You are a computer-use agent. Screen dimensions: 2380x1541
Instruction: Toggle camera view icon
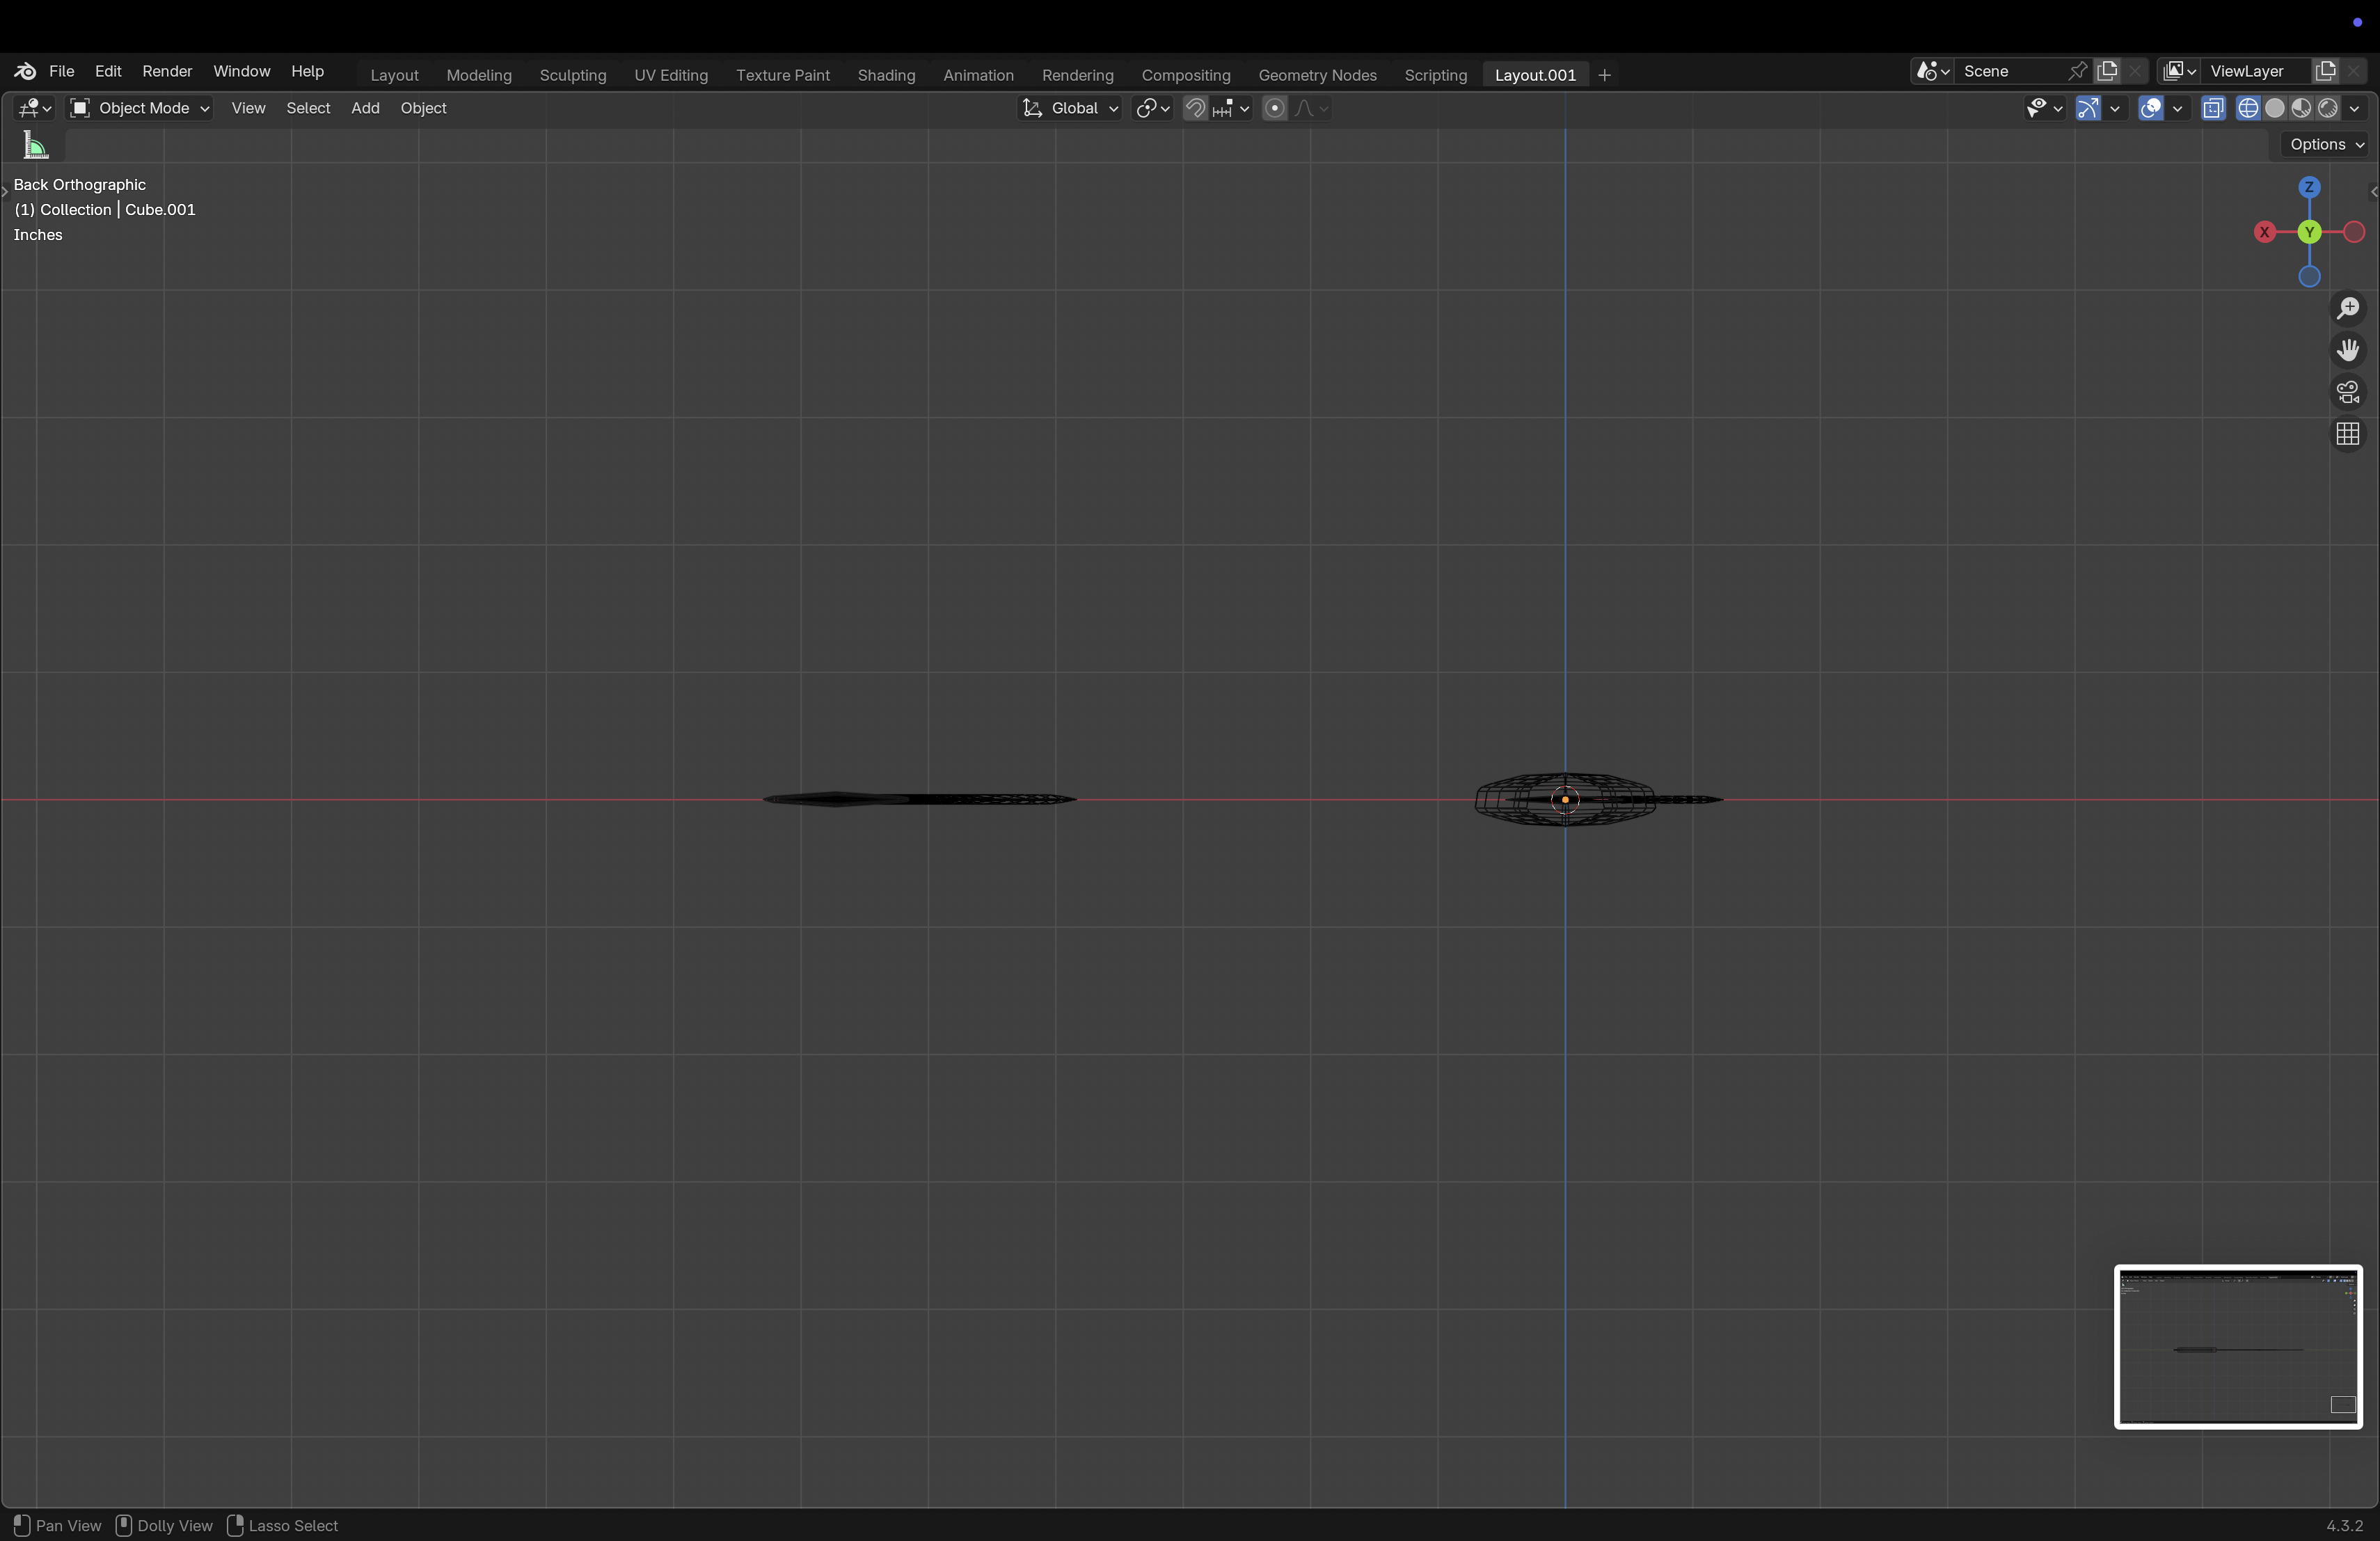2348,392
